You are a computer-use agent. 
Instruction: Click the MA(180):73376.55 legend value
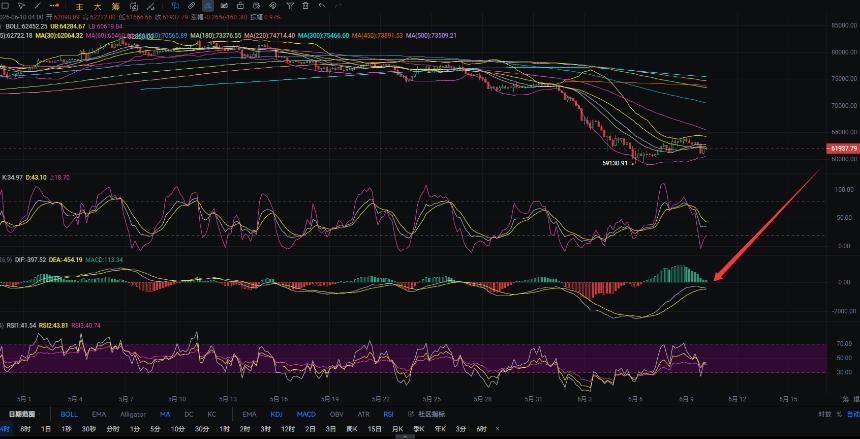tap(215, 36)
